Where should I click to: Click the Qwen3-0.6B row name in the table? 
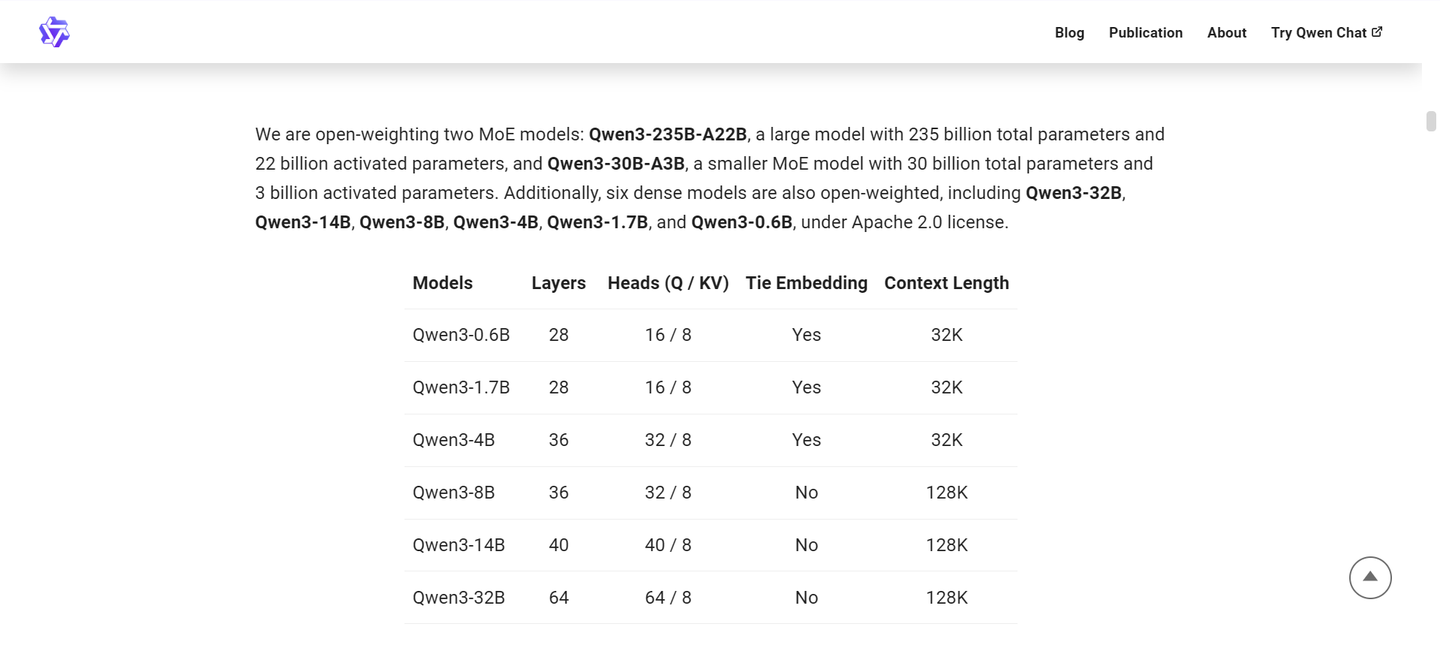click(x=461, y=335)
